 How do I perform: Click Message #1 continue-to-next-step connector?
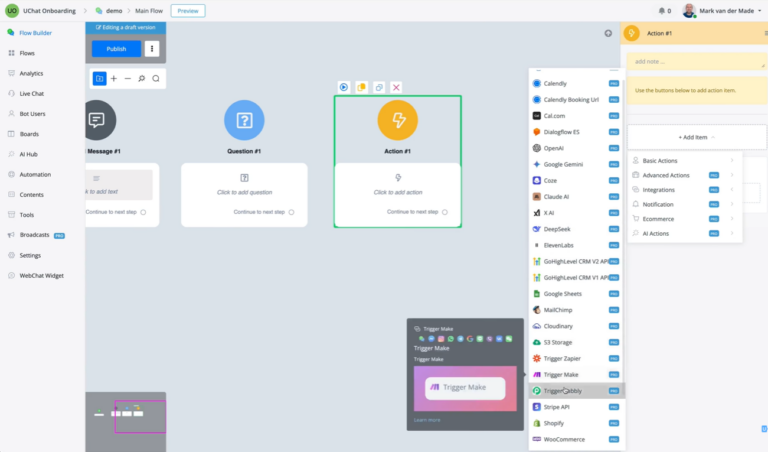click(x=143, y=212)
